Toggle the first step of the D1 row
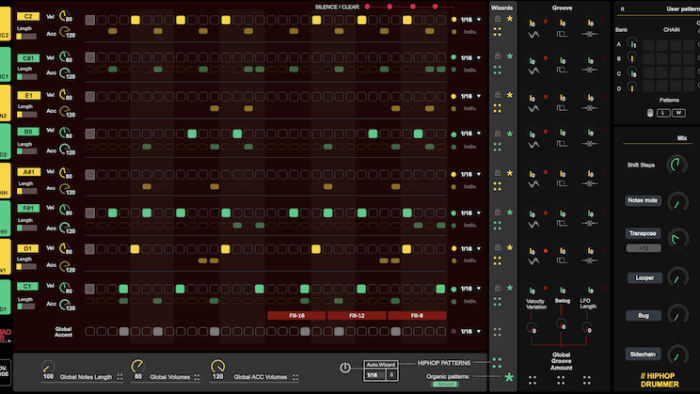700x394 pixels. point(90,249)
